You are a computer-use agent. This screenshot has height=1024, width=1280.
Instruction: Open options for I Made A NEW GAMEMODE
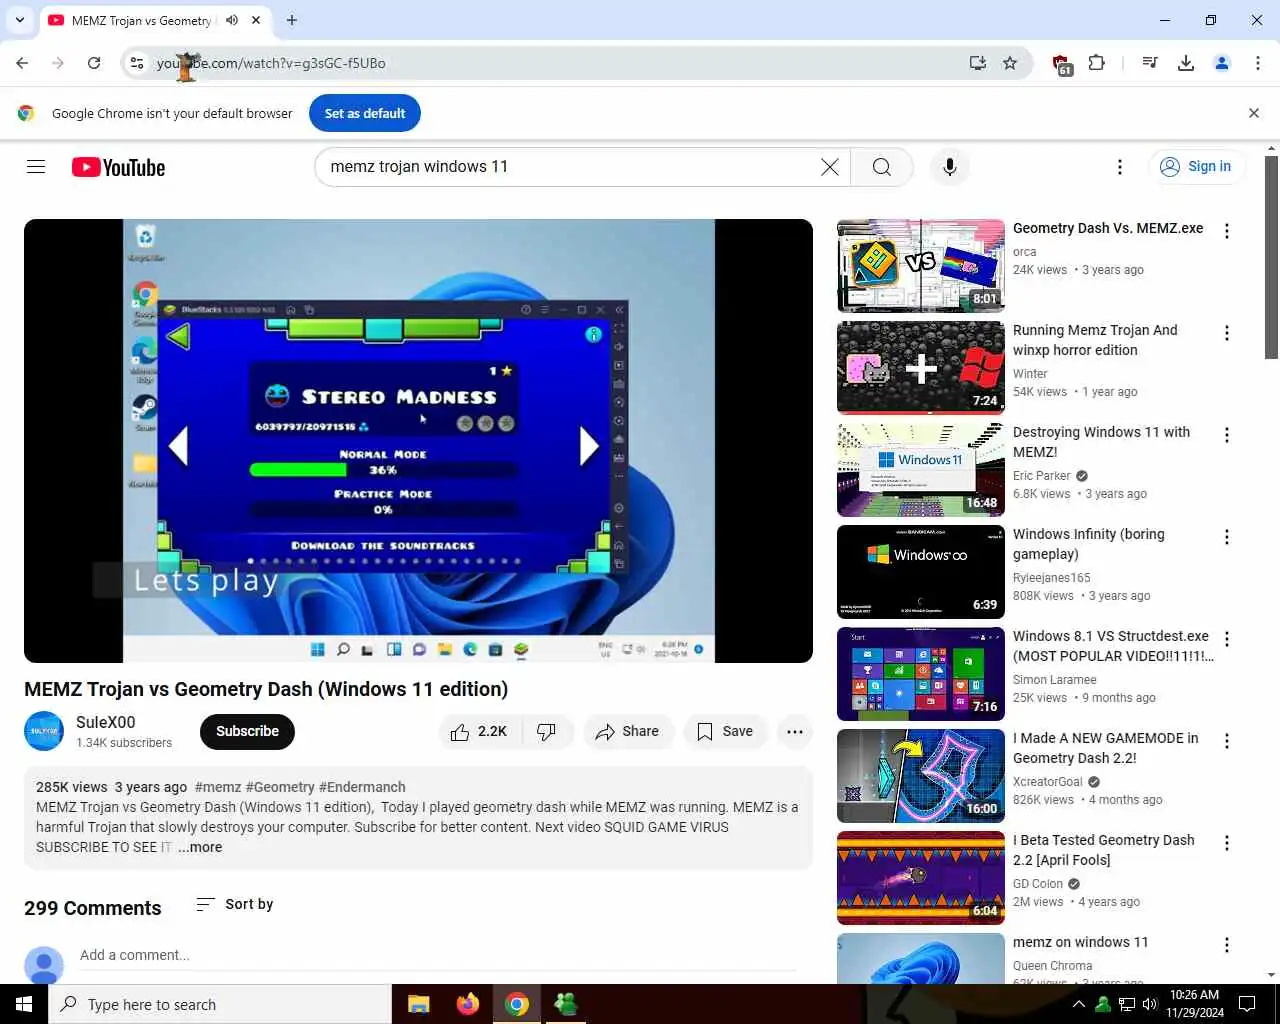[x=1227, y=741]
